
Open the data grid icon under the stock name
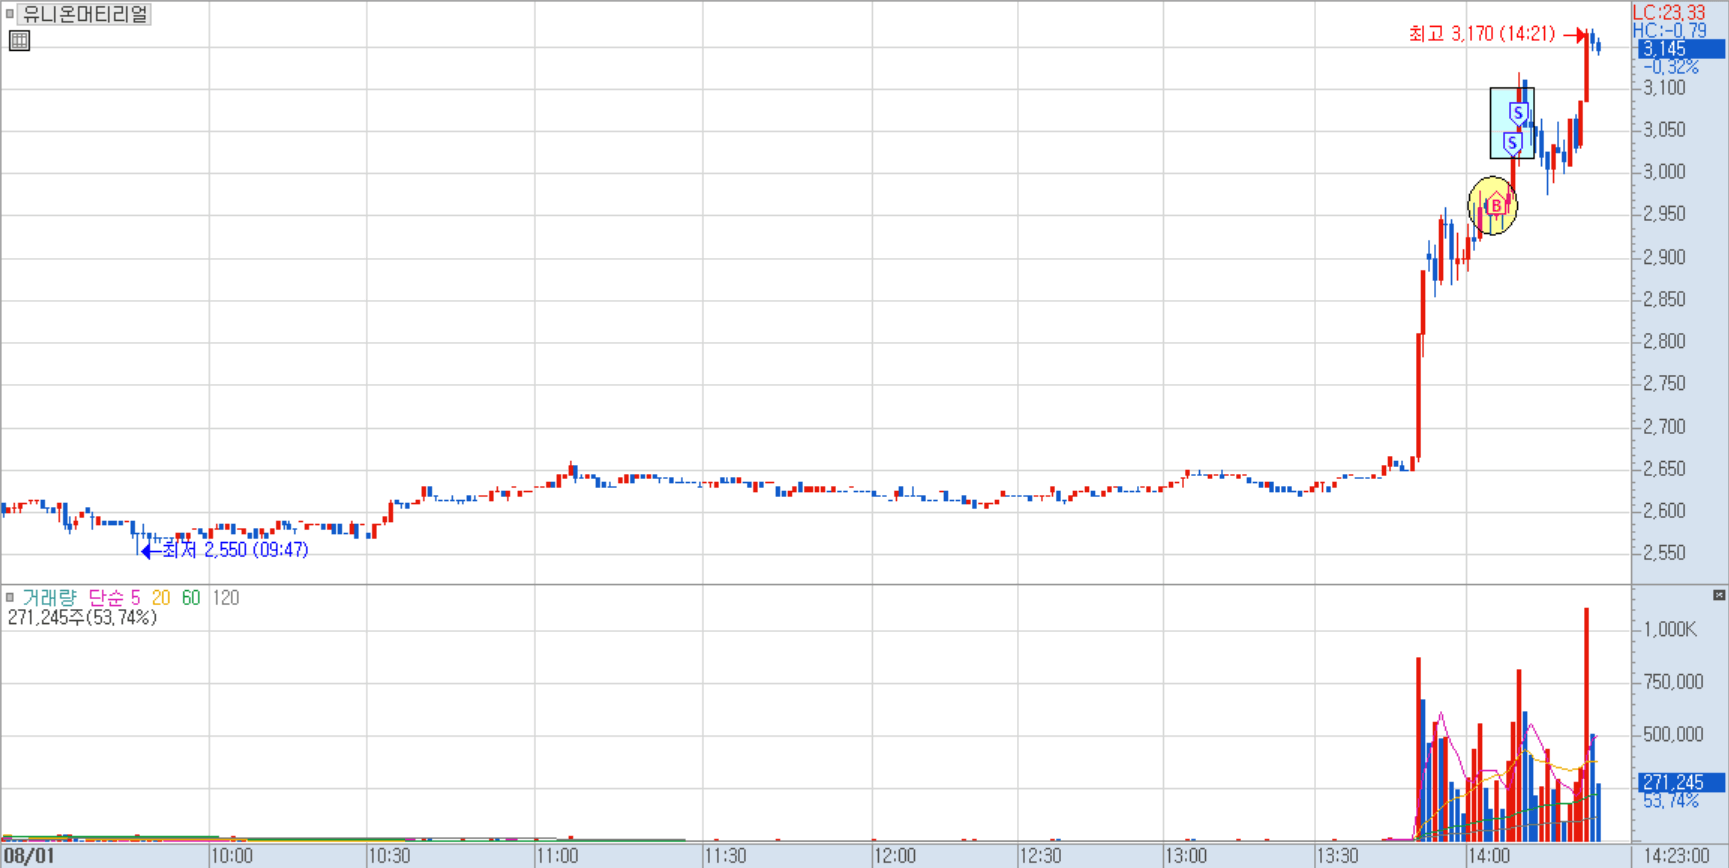19,41
